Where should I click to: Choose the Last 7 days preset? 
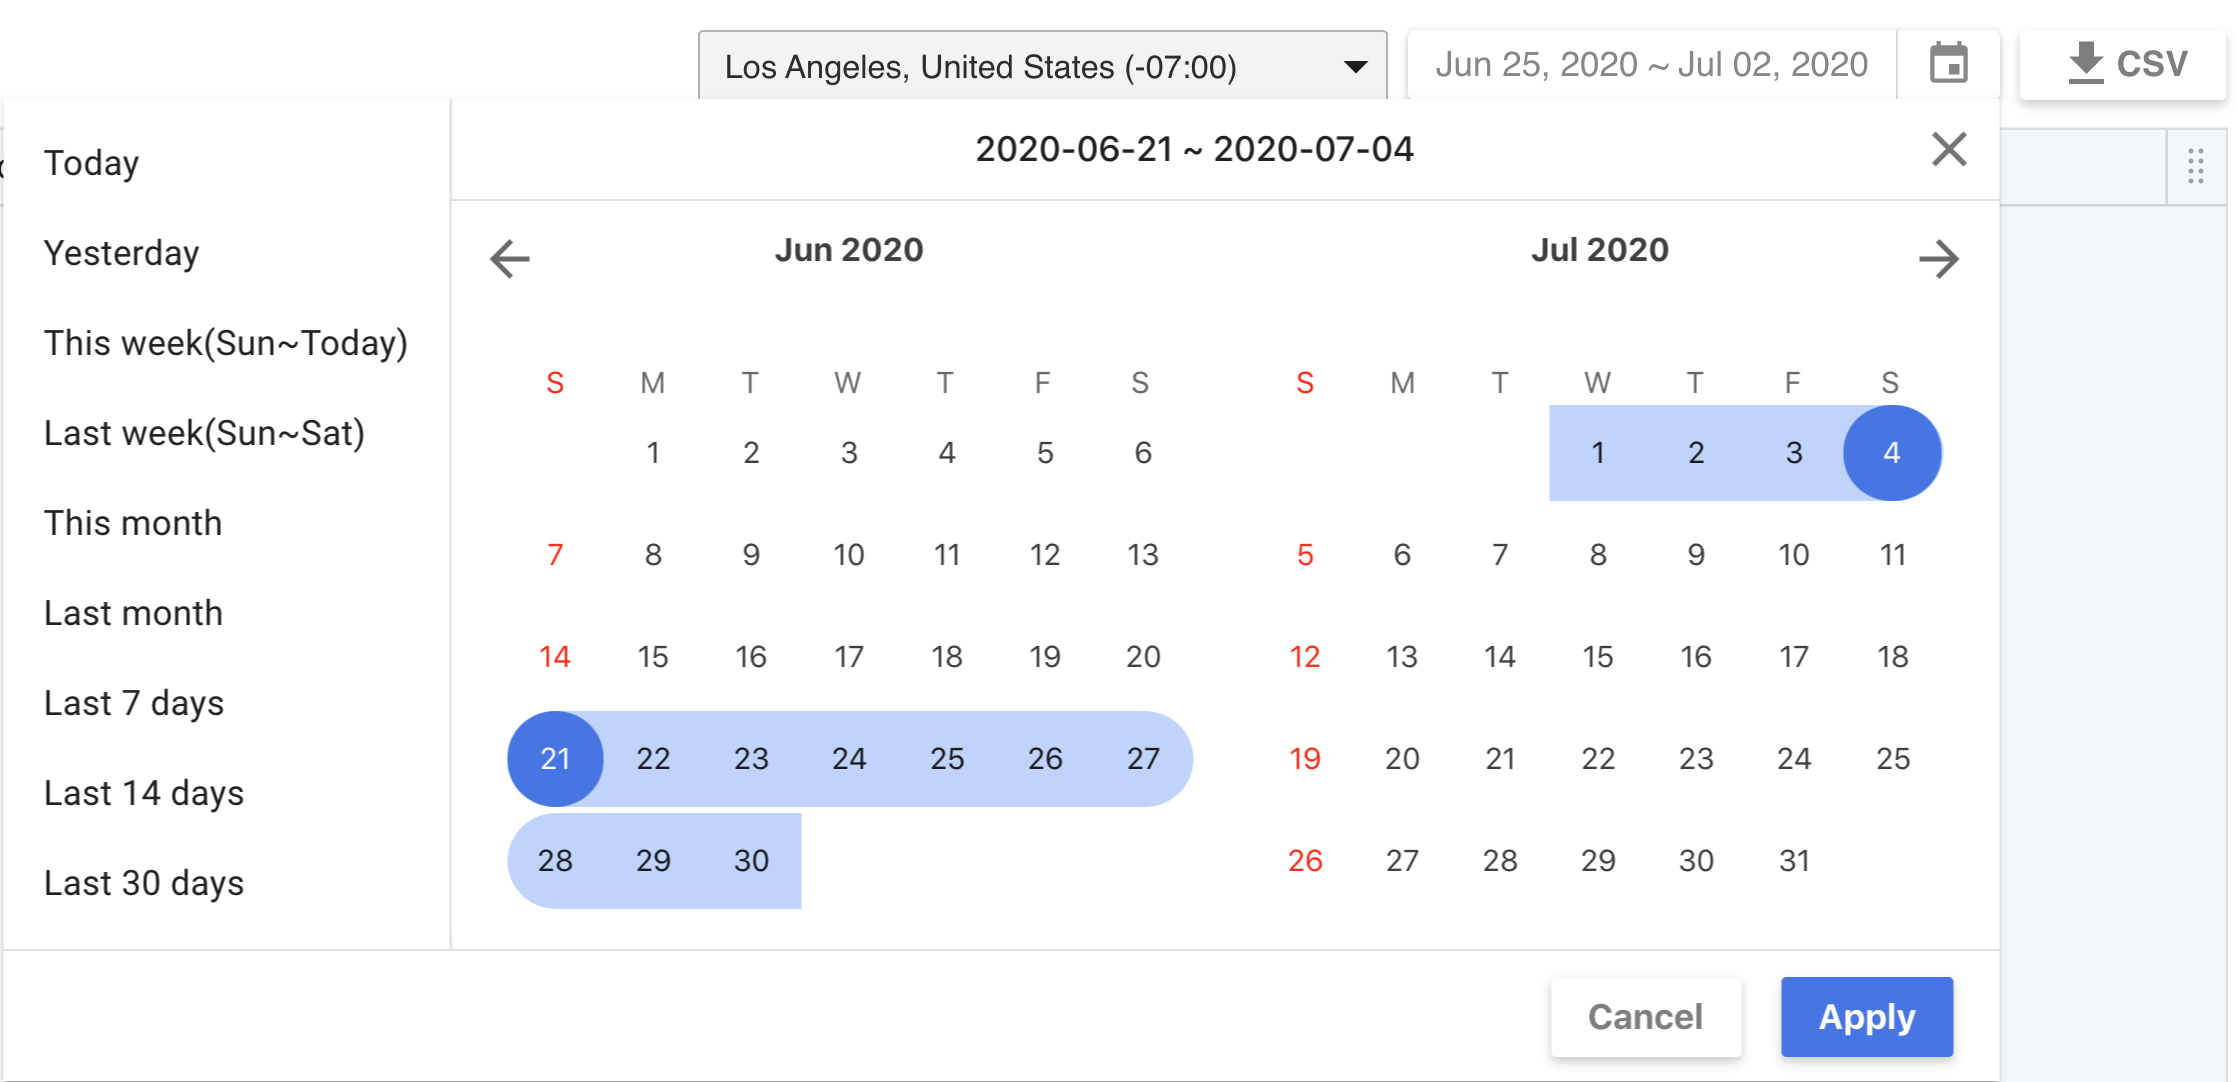134,703
